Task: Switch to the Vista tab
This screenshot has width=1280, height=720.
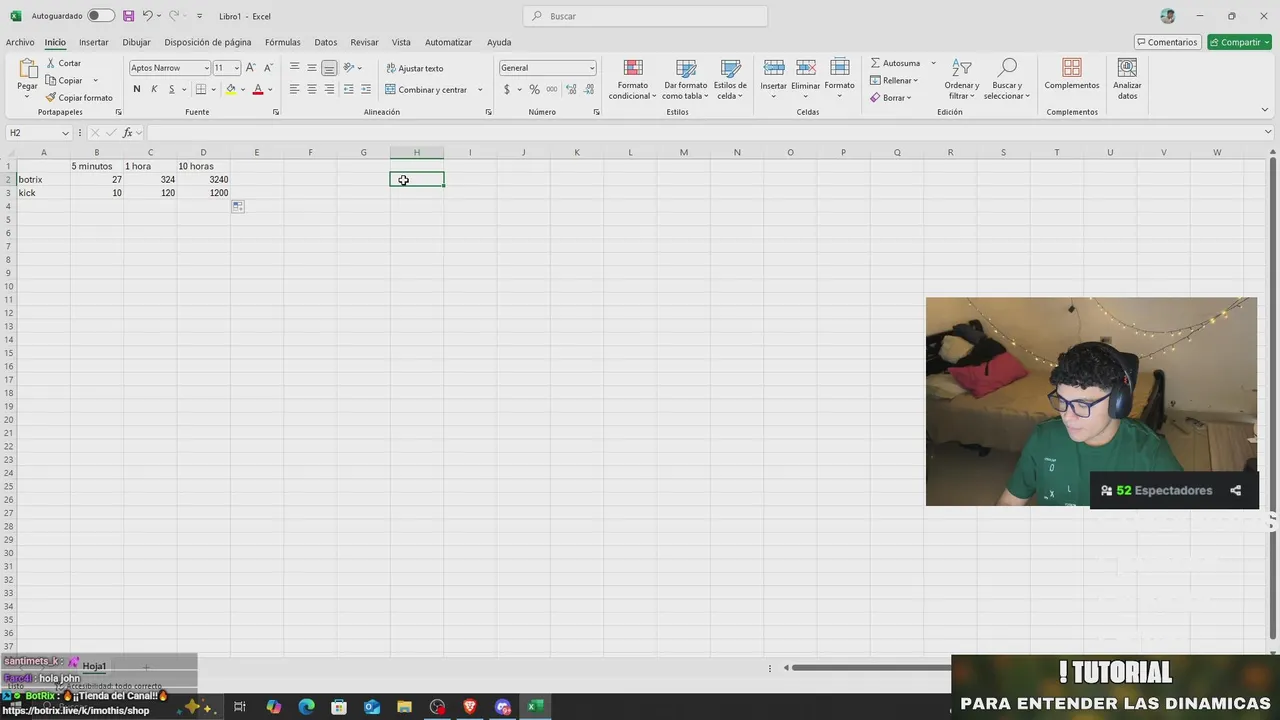Action: click(x=401, y=42)
